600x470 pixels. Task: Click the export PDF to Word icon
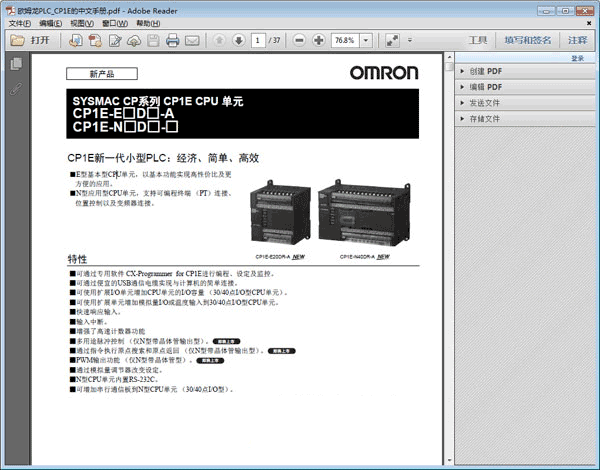[75, 40]
